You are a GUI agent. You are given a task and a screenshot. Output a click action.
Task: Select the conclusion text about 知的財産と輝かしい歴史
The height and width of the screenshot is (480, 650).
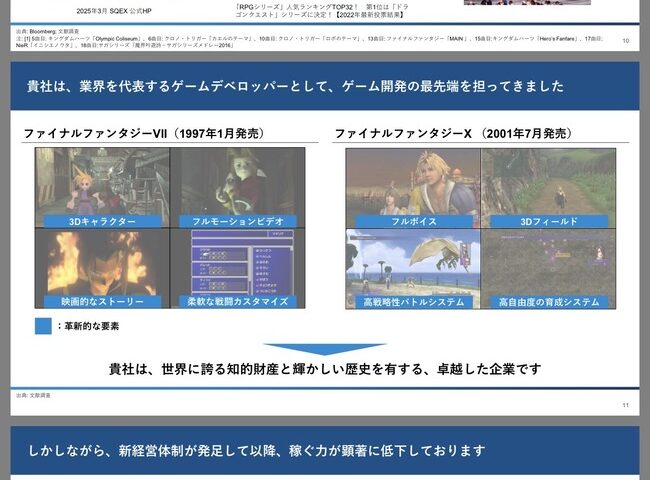click(x=324, y=369)
